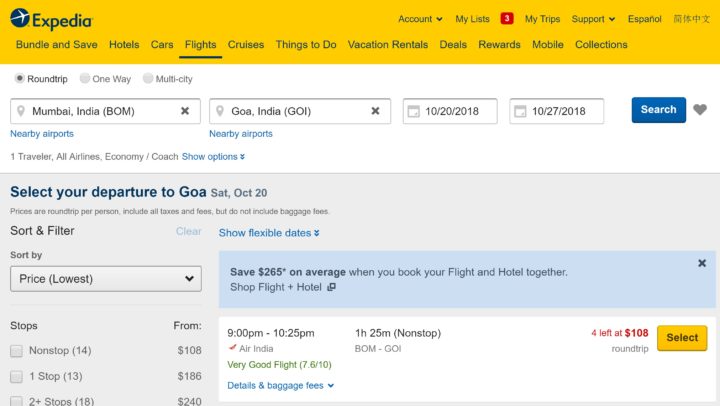Expand Details & baggage fees
The image size is (720, 406).
click(x=280, y=385)
